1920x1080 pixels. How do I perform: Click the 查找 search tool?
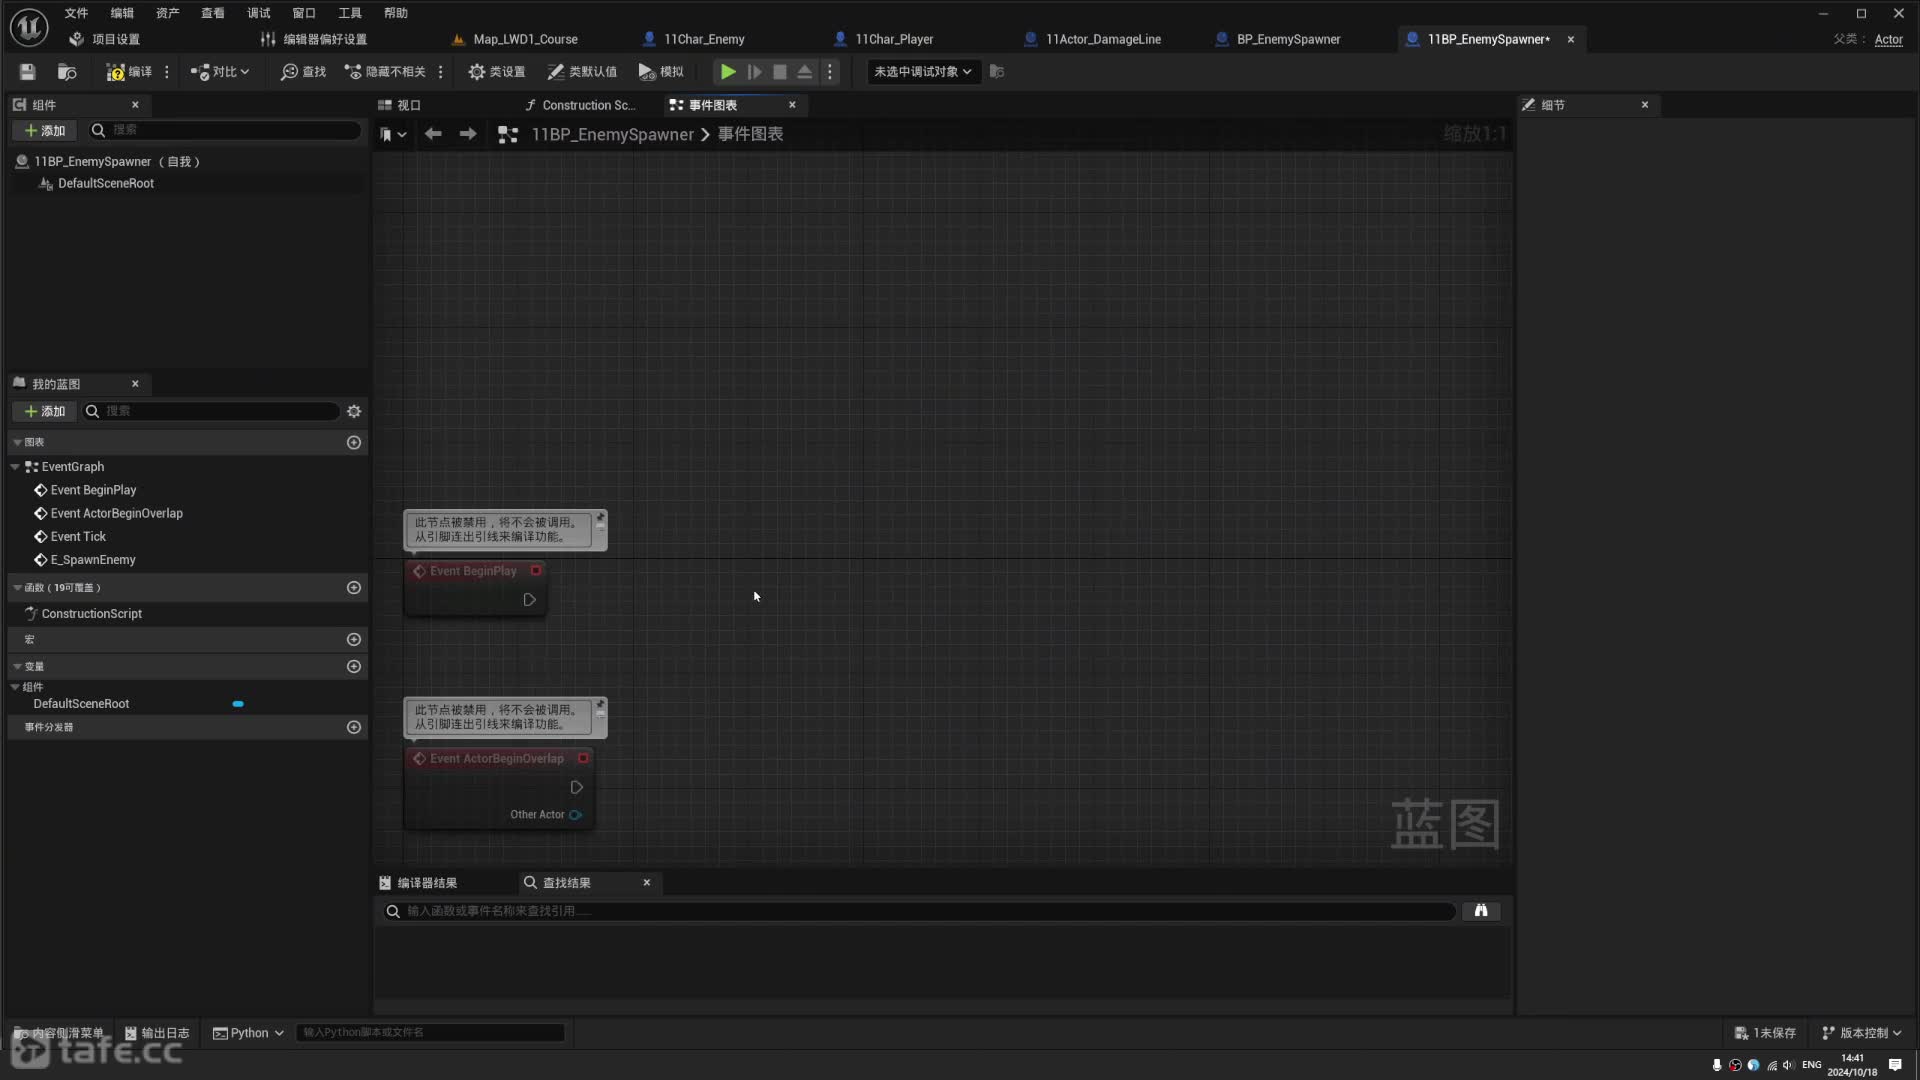click(x=303, y=72)
